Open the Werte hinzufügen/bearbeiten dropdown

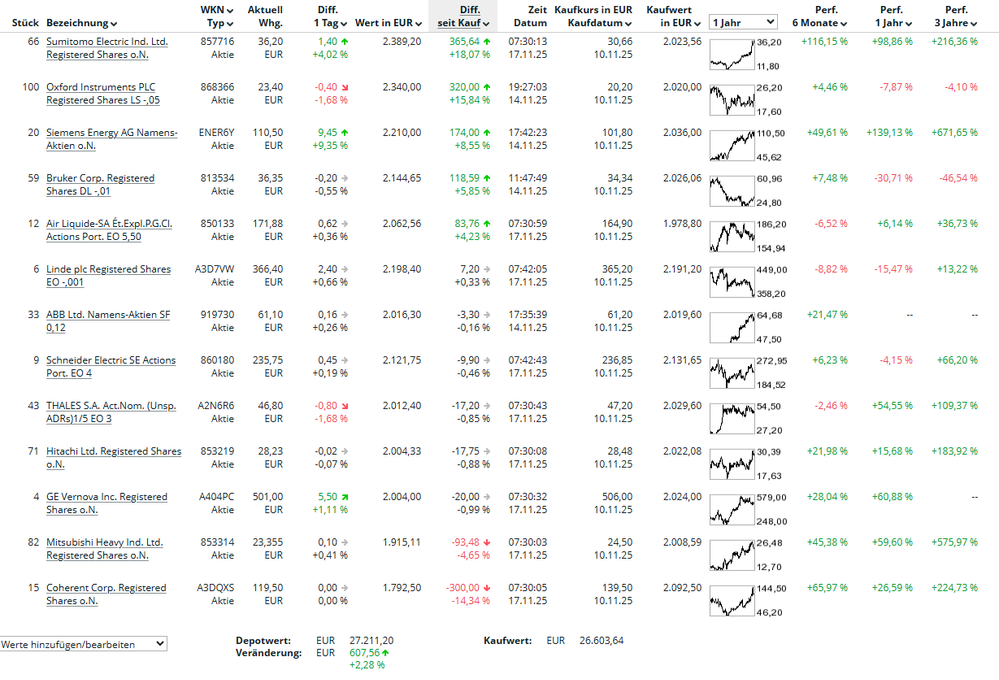[x=83, y=644]
